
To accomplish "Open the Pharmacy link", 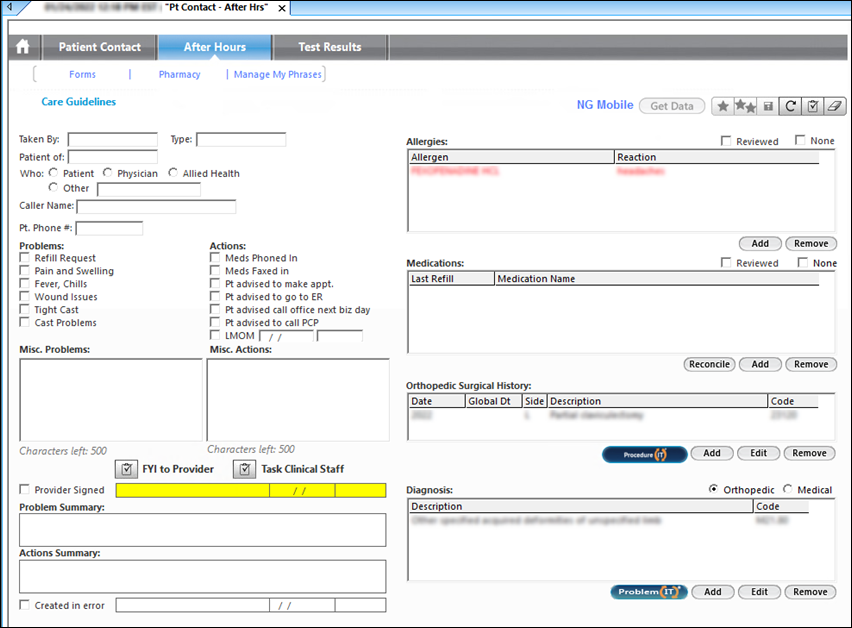I will 179,74.
